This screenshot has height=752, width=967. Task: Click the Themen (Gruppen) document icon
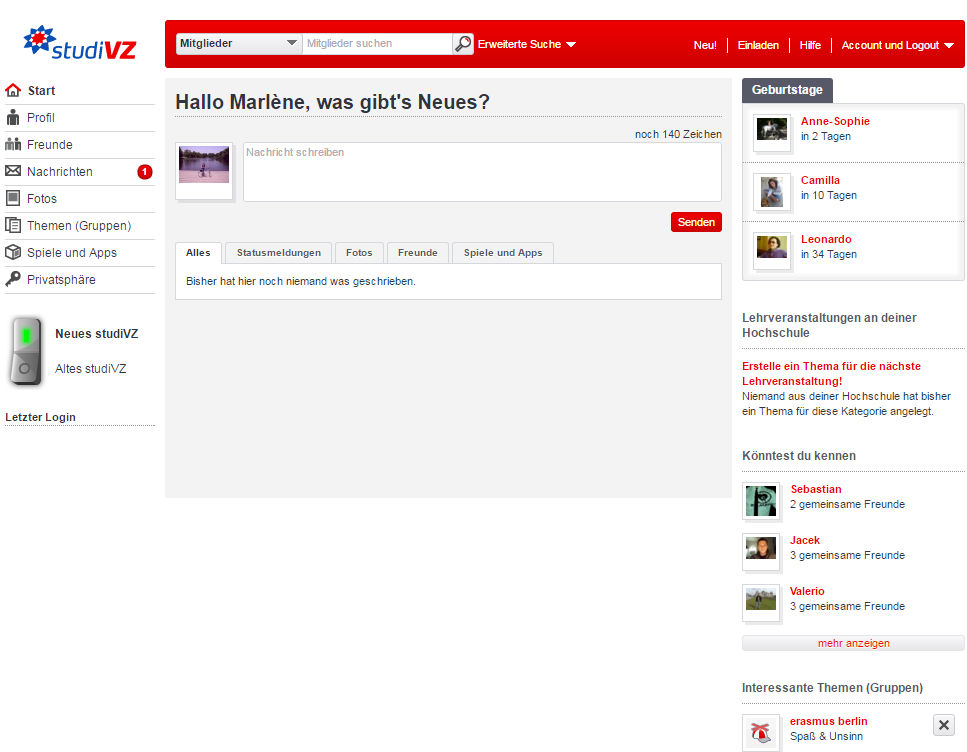pyautogui.click(x=13, y=225)
